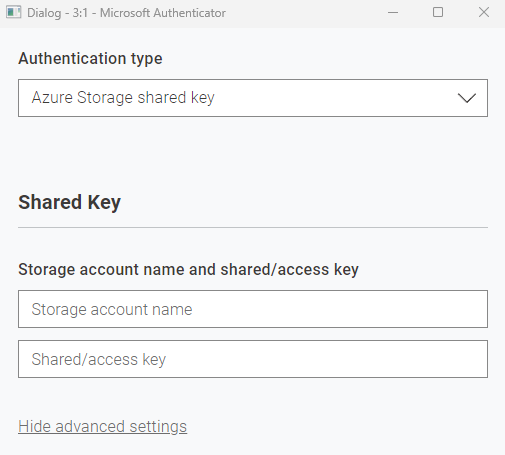This screenshot has width=505, height=455.
Task: Click 'Storage account name and shared/access key' label
Action: click(188, 269)
